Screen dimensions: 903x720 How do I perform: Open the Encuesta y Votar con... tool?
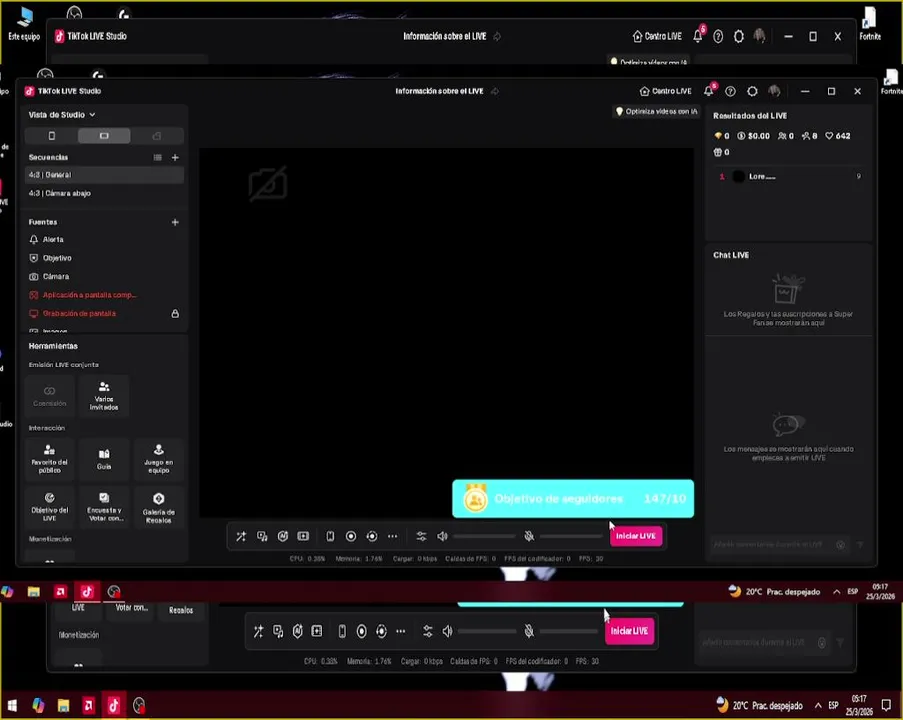click(x=104, y=507)
